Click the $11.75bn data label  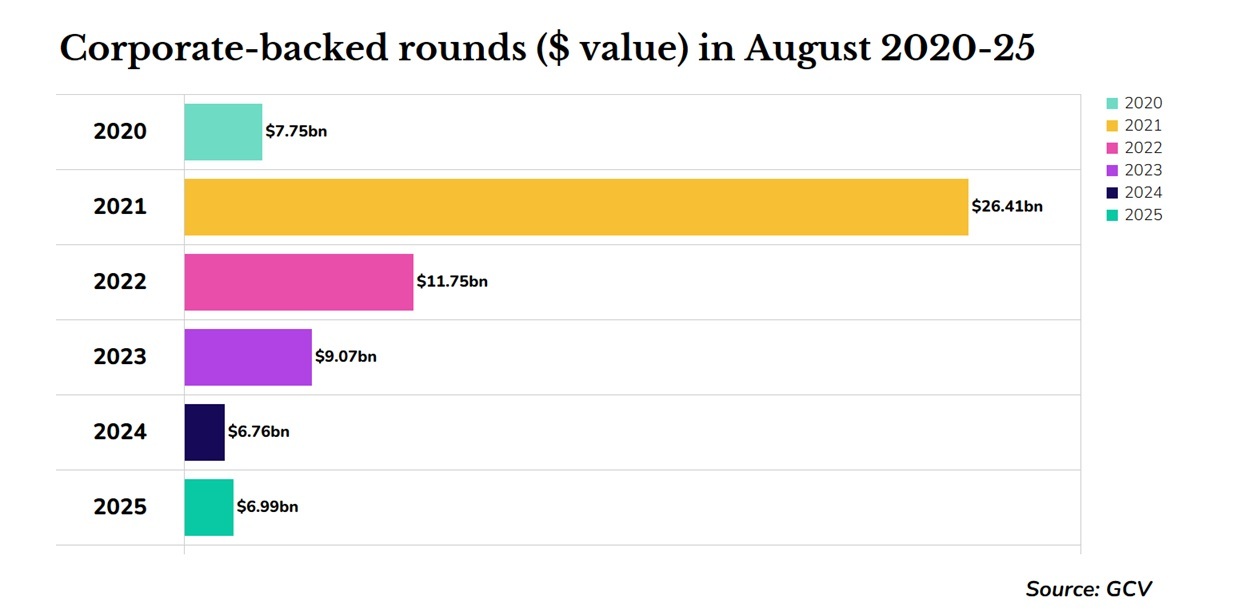pos(452,282)
